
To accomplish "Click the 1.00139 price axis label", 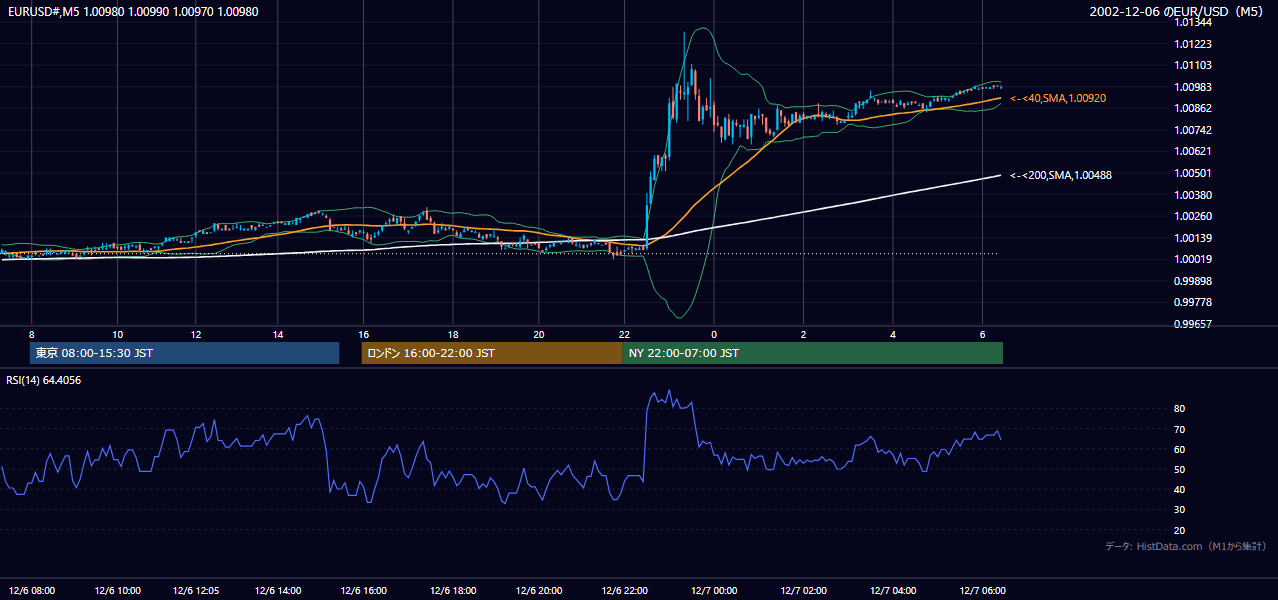I will tap(1193, 238).
